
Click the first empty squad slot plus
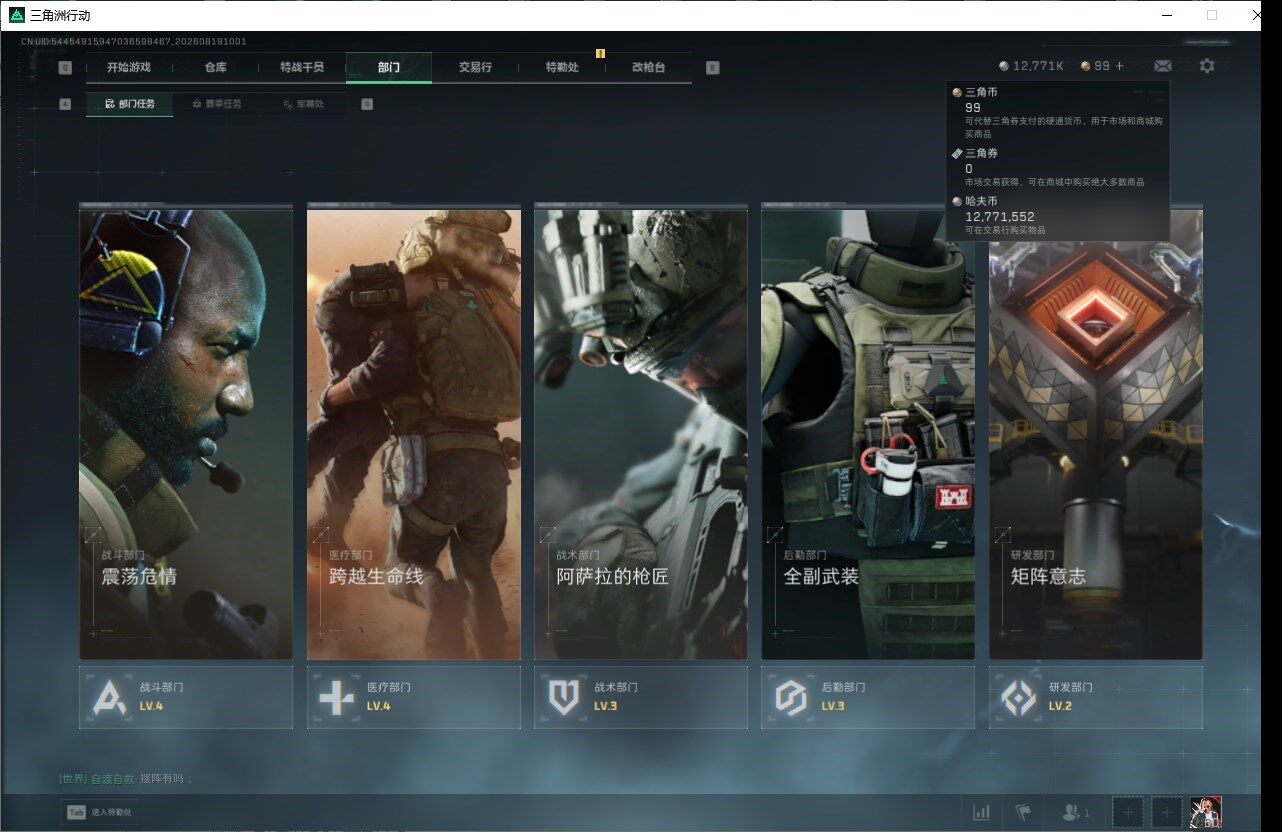click(x=1128, y=813)
